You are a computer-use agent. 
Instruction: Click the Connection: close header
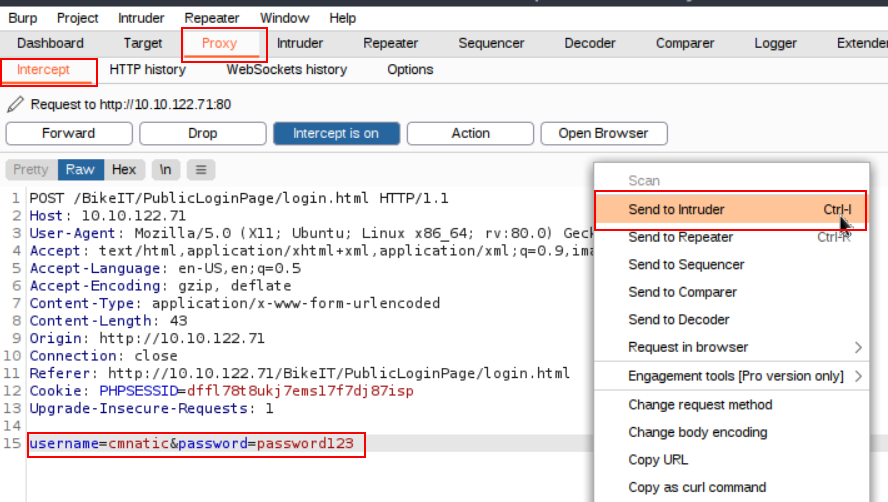coord(103,356)
